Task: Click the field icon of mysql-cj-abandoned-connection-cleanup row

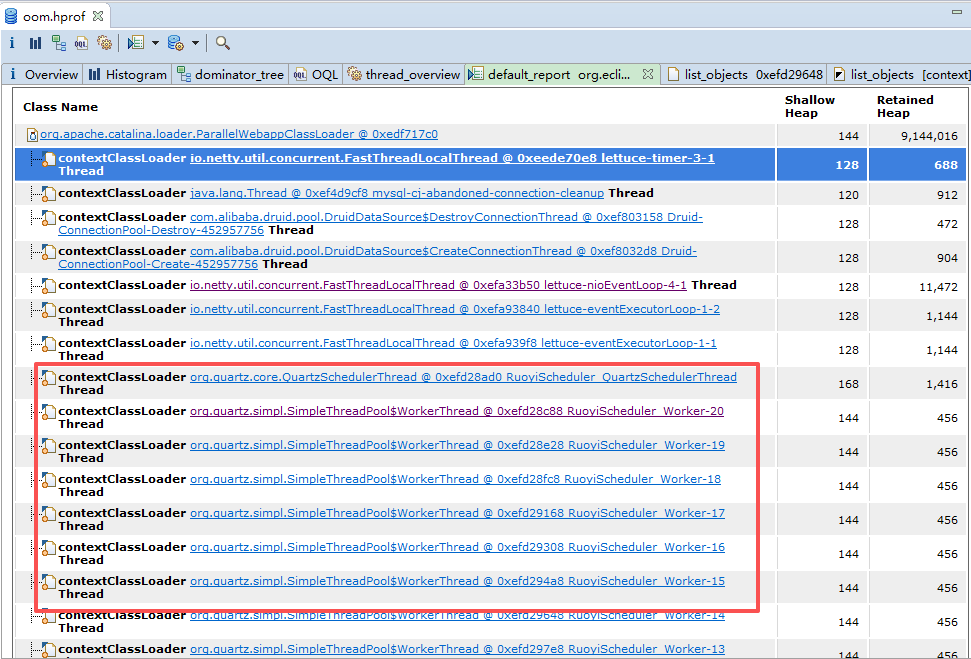Action: coord(48,195)
